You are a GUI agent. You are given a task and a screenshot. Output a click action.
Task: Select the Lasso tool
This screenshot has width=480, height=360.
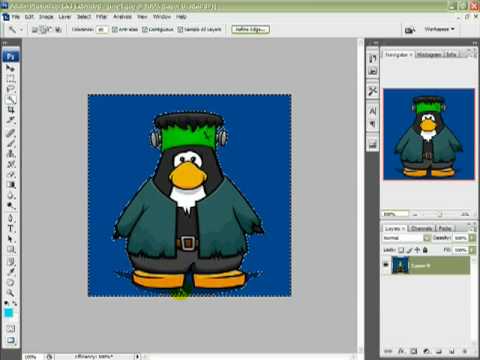pos(10,89)
